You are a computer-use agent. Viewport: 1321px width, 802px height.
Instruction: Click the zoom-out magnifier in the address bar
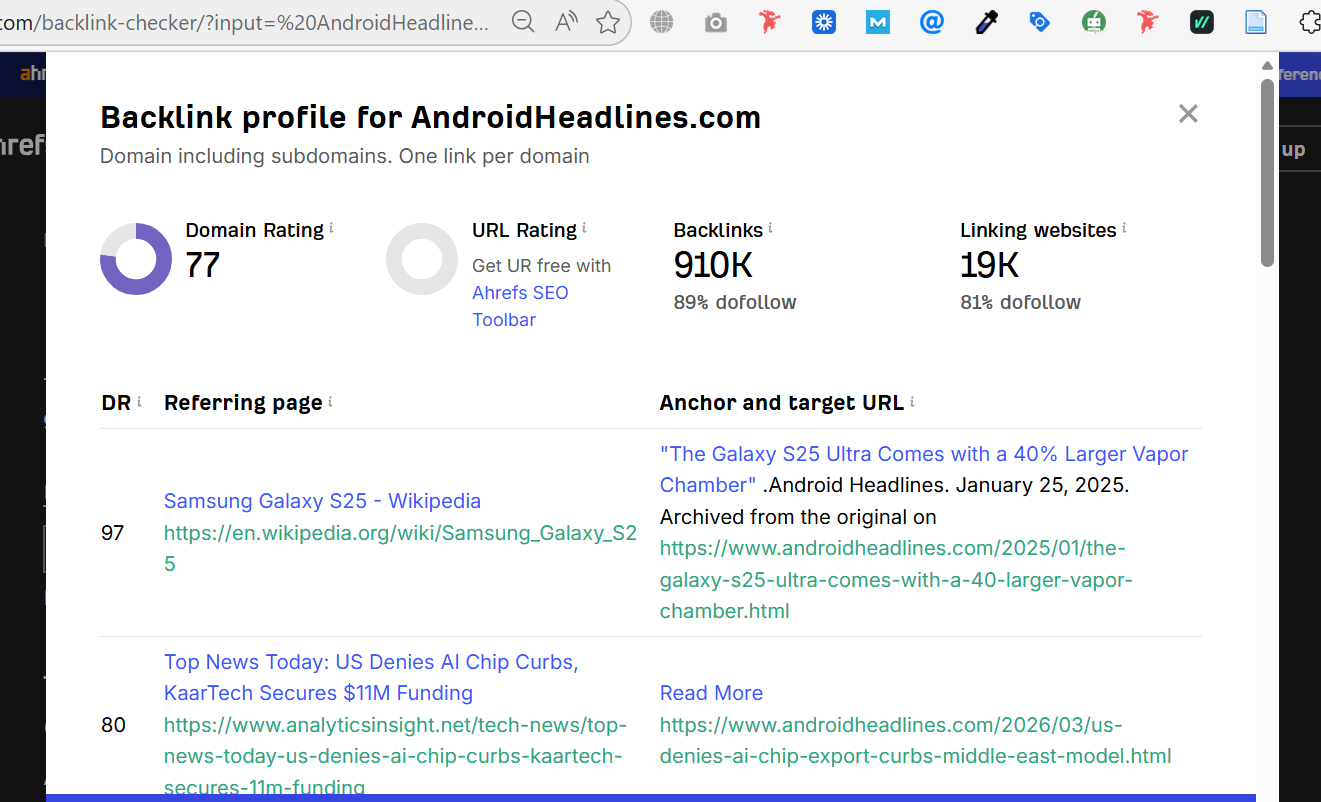coord(523,21)
